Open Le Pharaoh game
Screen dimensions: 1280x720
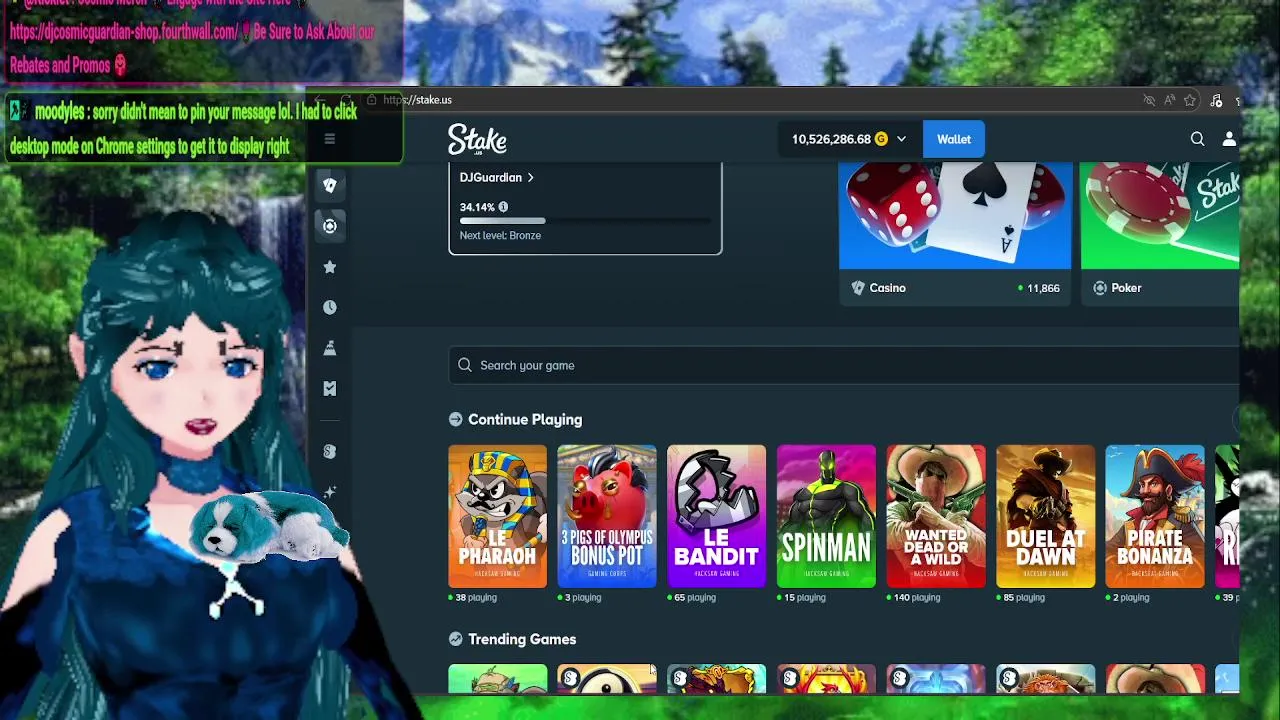tap(498, 516)
